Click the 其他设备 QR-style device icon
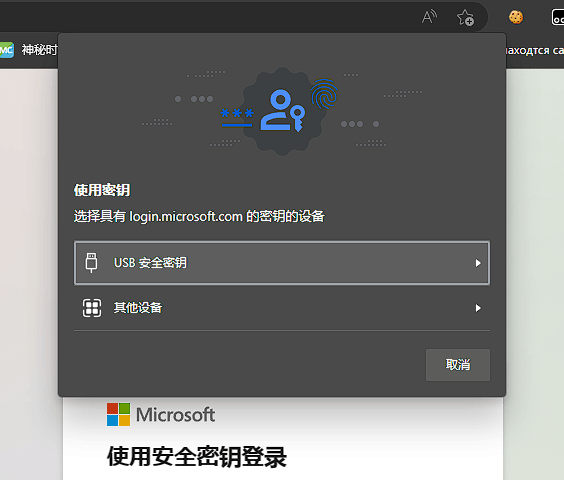This screenshot has height=480, width=564. coord(92,308)
